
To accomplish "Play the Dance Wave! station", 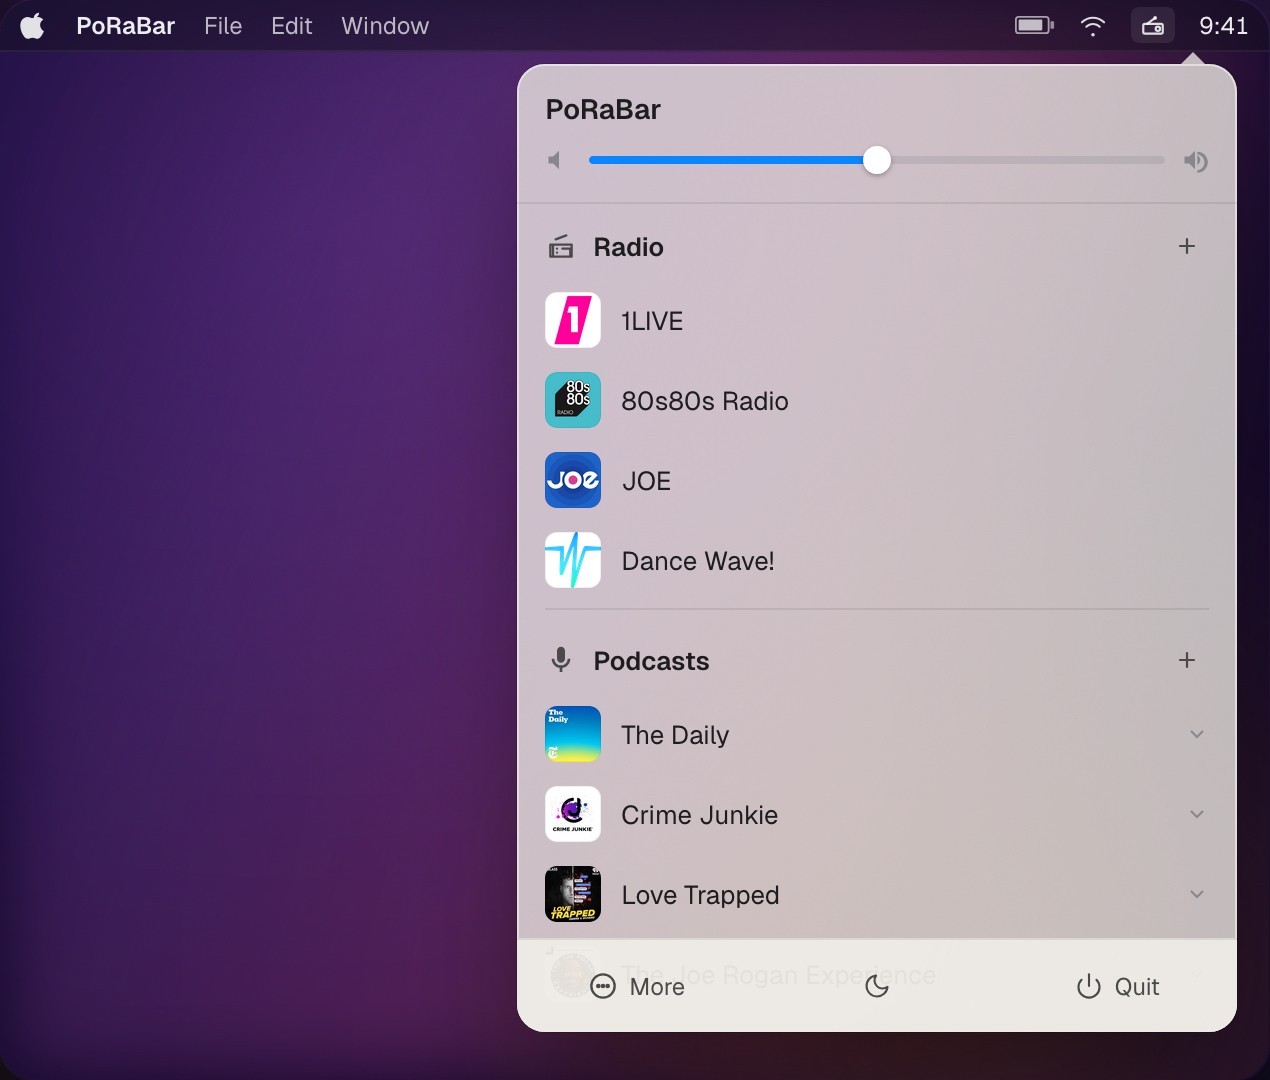I will click(x=877, y=560).
